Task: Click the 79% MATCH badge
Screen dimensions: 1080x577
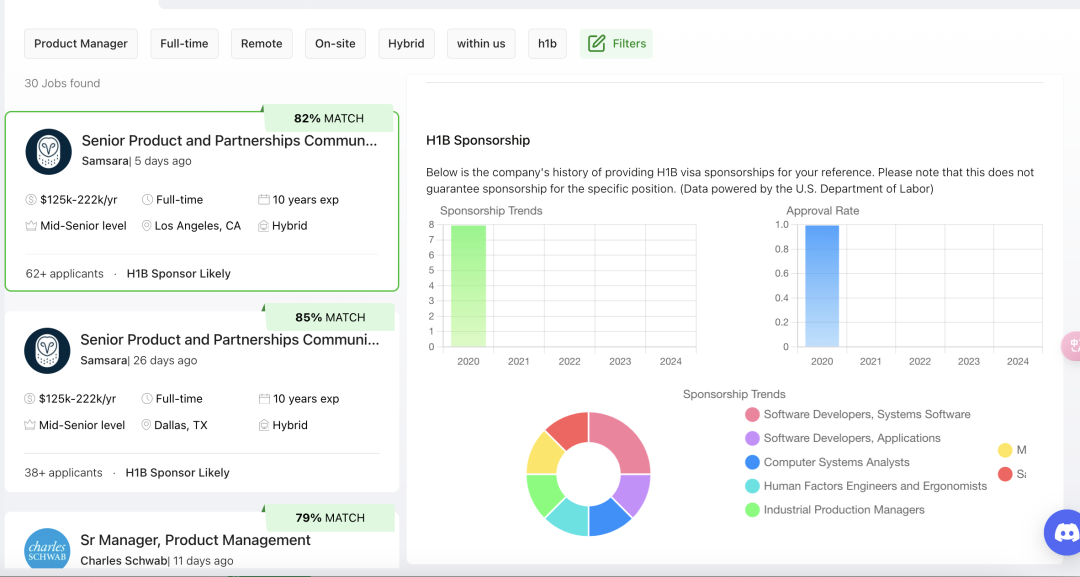Action: [x=330, y=518]
